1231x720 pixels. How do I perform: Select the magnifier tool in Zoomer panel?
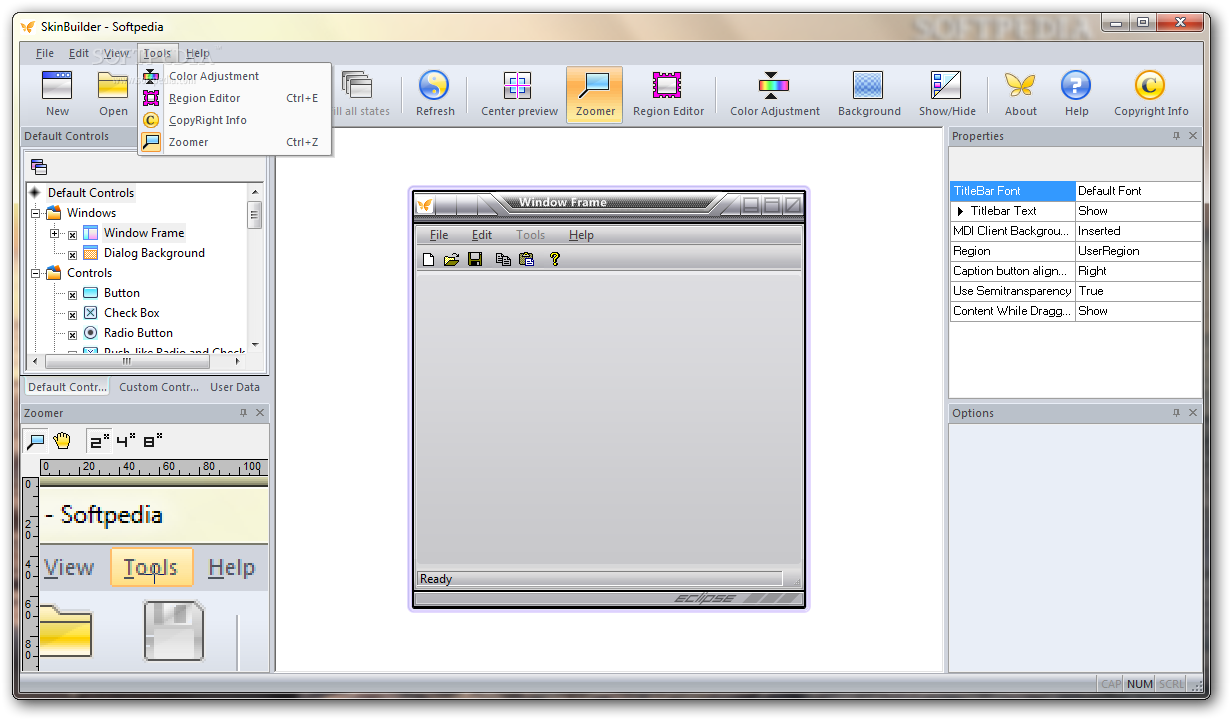[x=36, y=441]
